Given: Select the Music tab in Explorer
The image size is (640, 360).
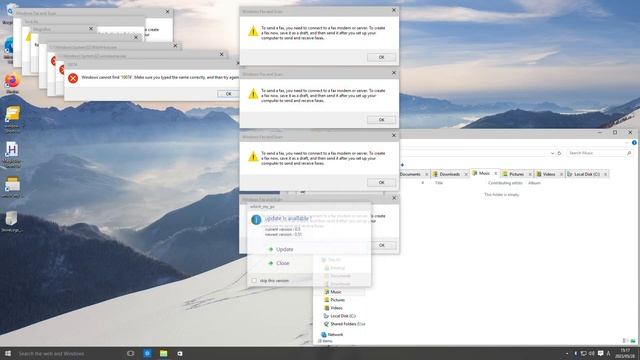Looking at the screenshot, I should 484,173.
